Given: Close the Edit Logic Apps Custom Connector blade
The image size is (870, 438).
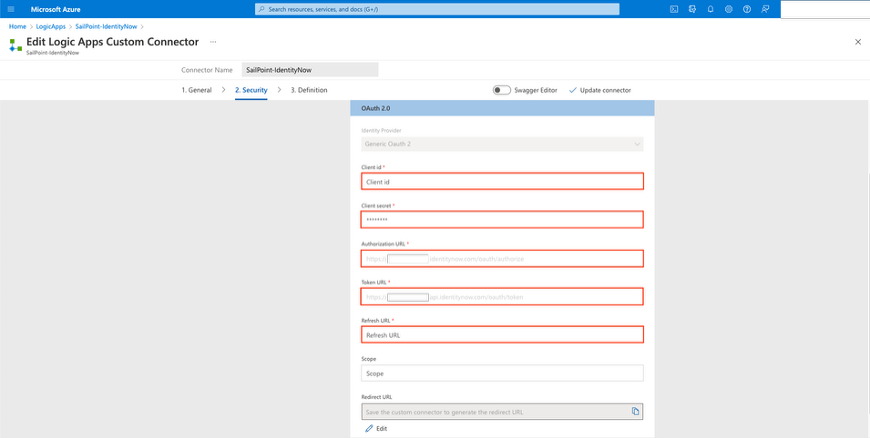Looking at the screenshot, I should point(858,42).
